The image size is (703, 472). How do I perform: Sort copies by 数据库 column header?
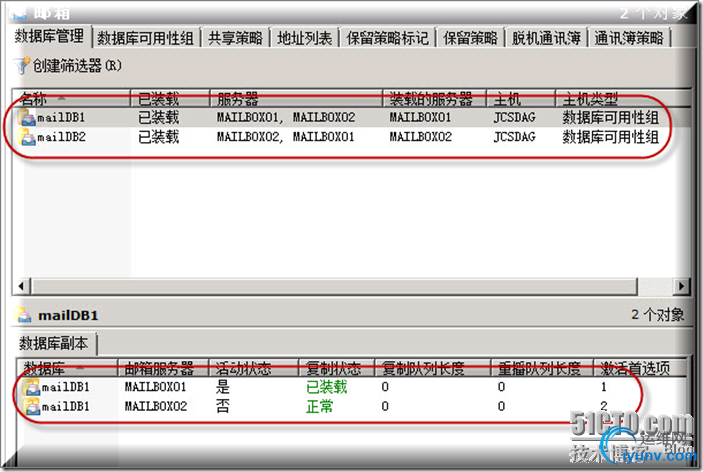click(68, 368)
